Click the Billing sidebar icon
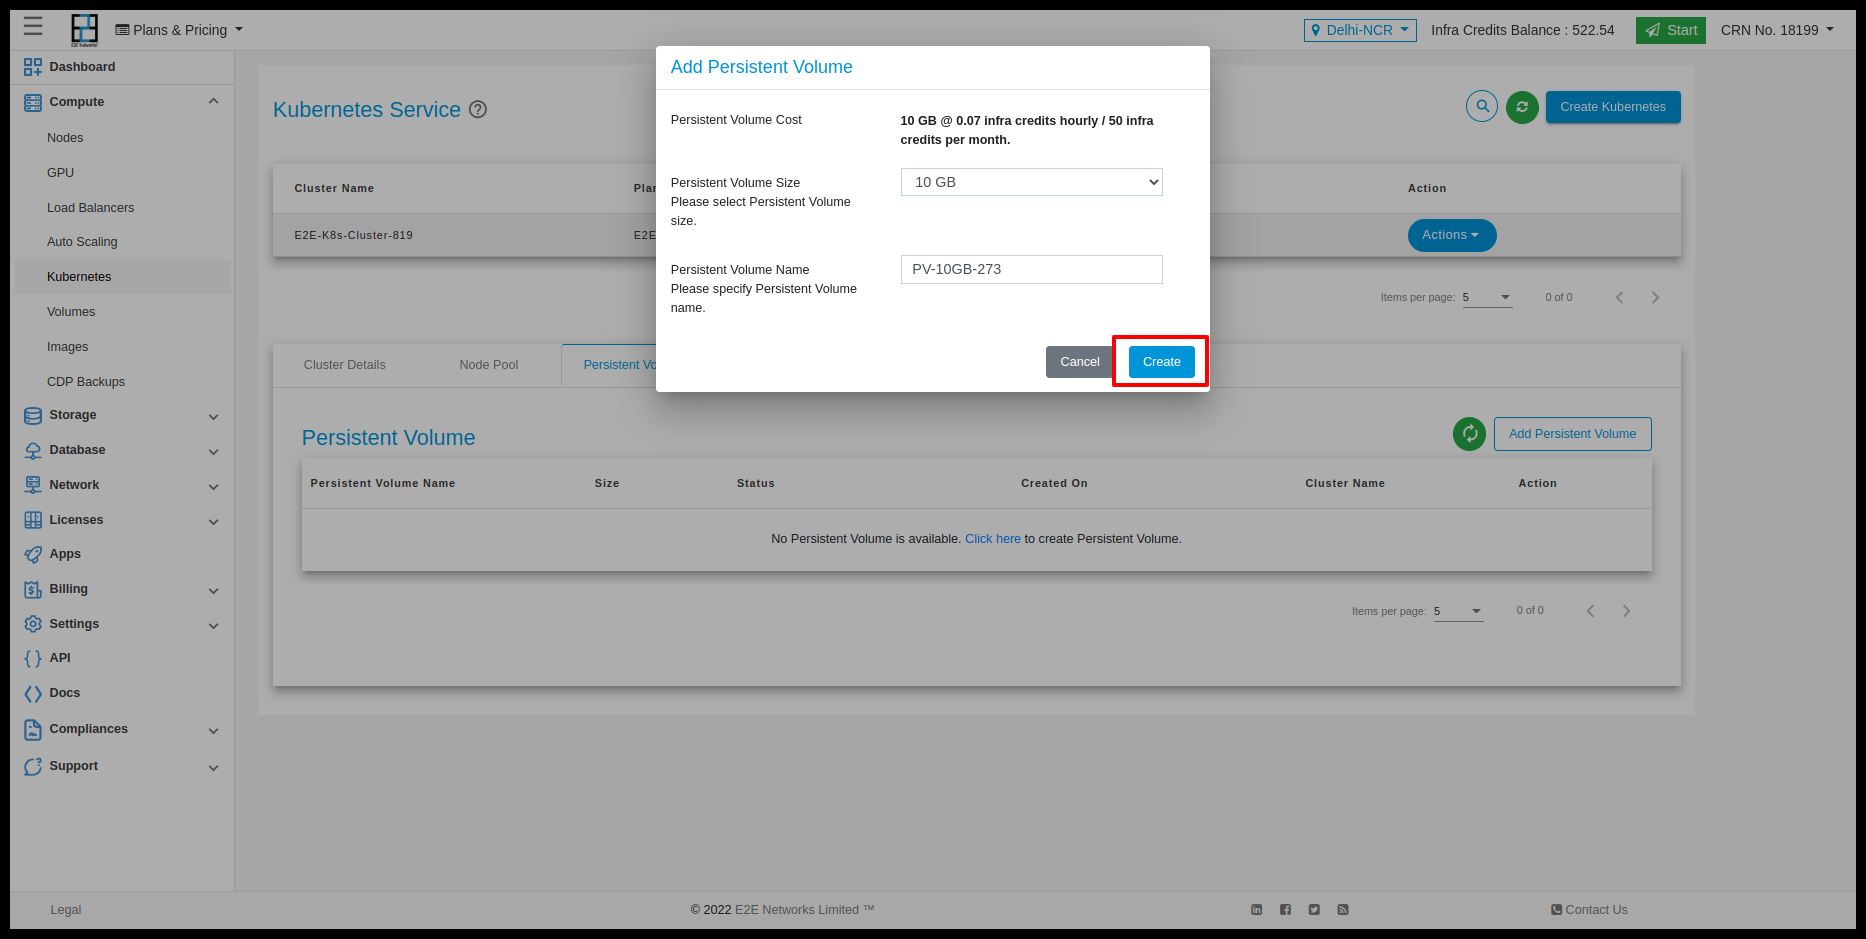 pos(33,589)
